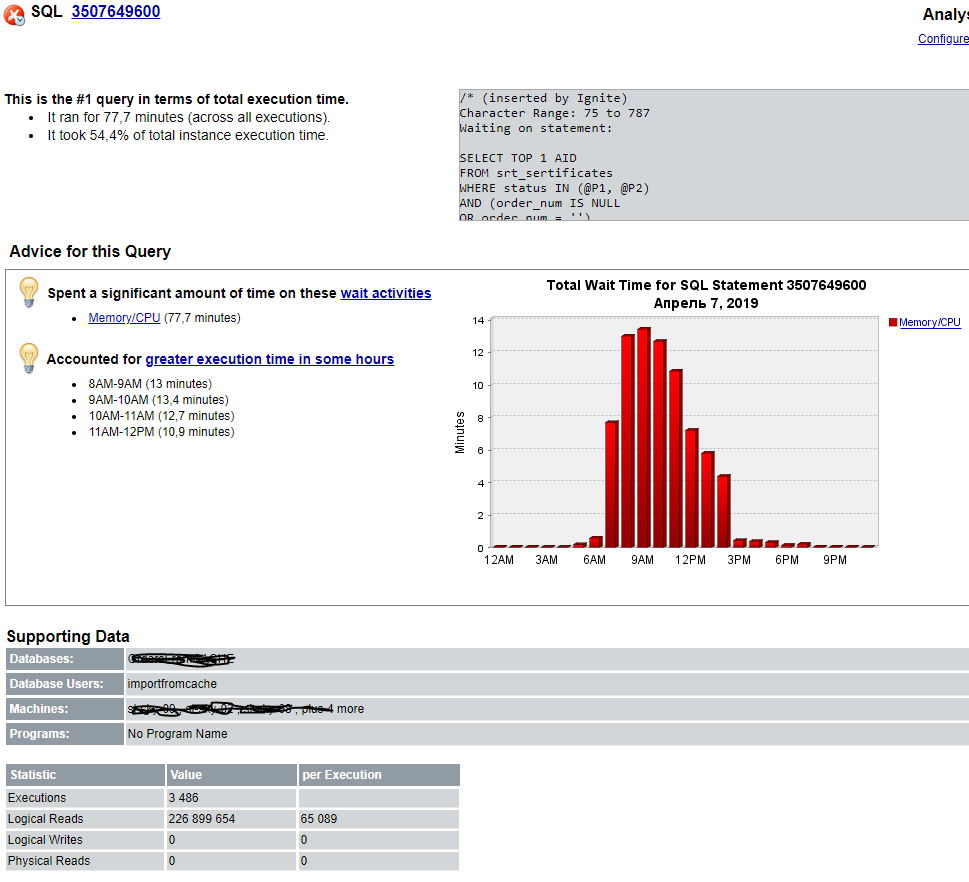Select the '11AM-12PM (10,9 minutes)' entry
Screen dimensions: 969x882
161,432
